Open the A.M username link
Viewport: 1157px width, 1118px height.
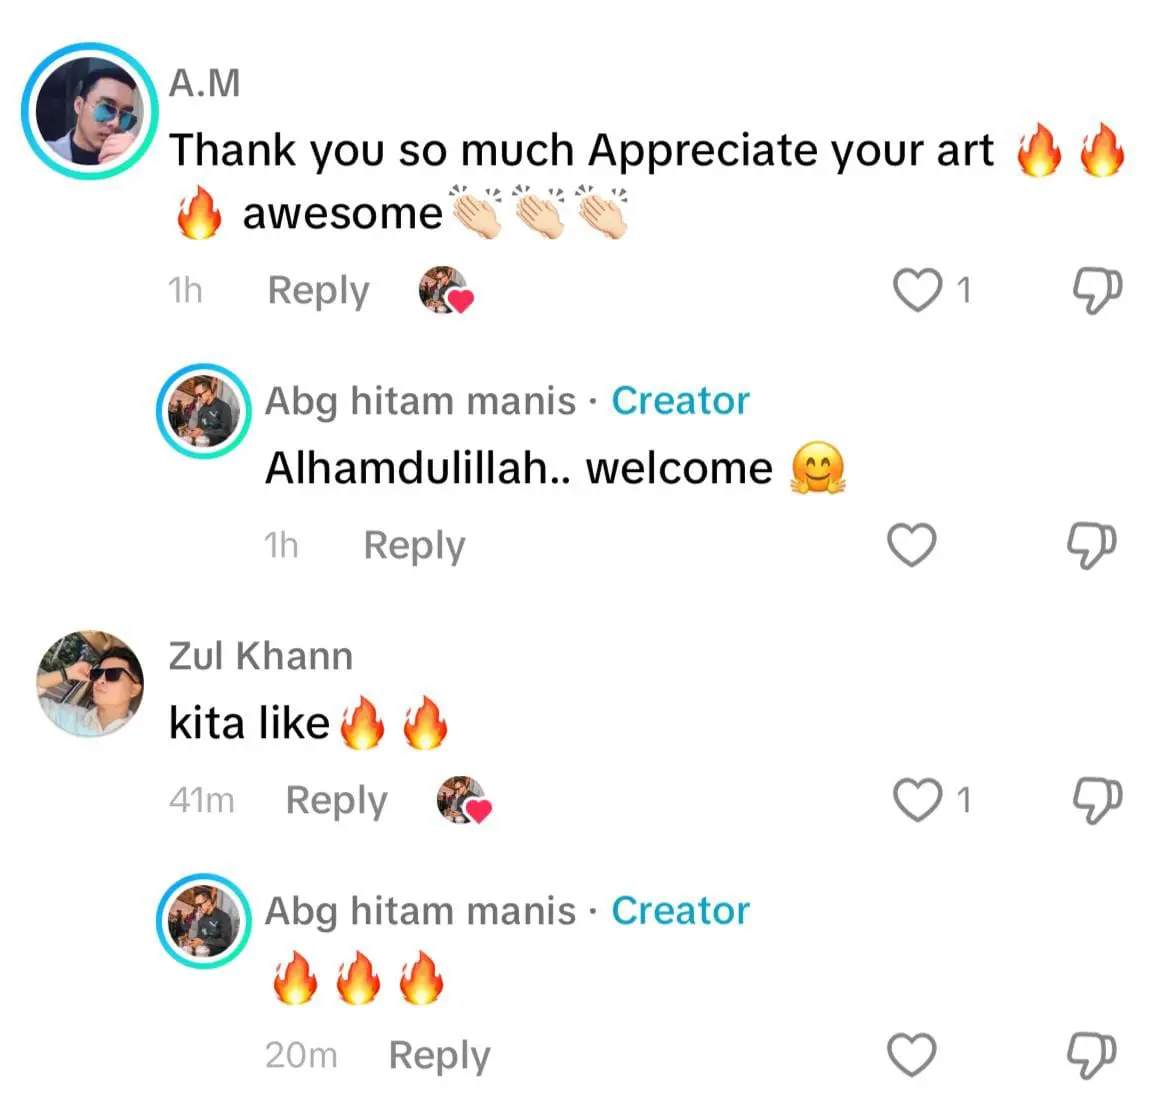(x=204, y=83)
